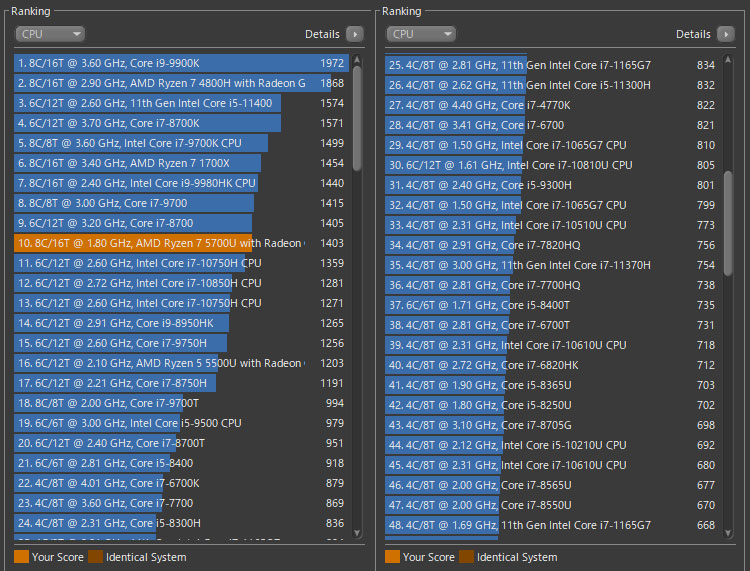Select row 20 Core i7-8700T
The image size is (750, 571).
tap(182, 443)
